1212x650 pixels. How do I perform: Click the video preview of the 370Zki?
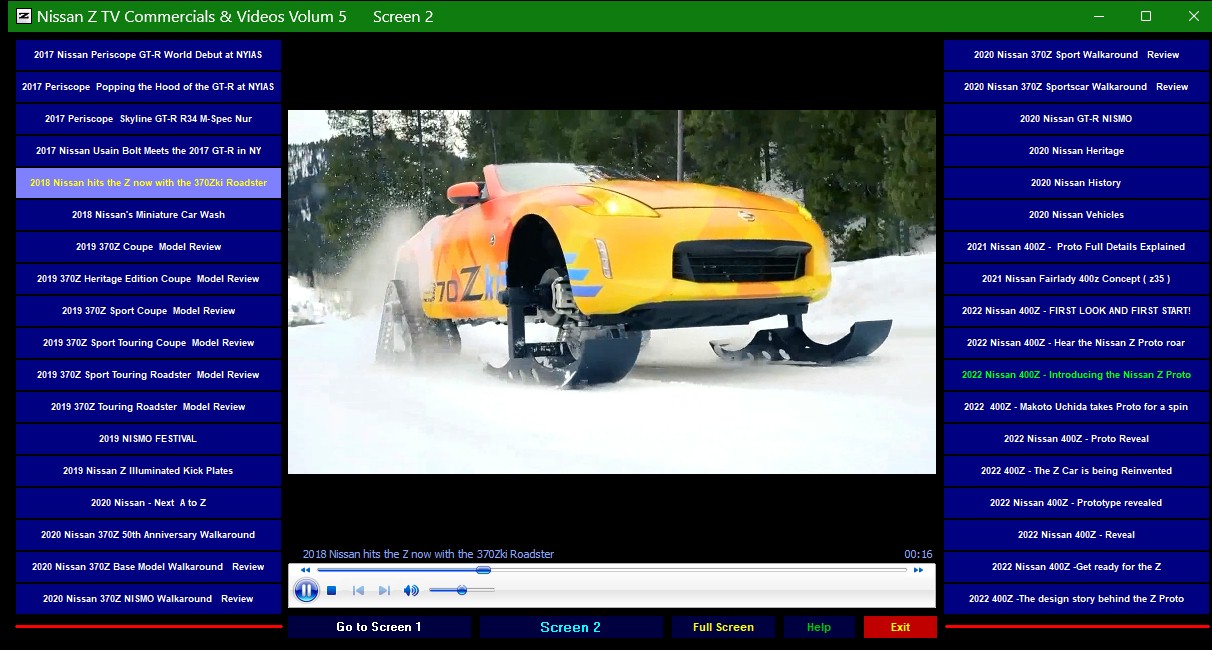[612, 292]
